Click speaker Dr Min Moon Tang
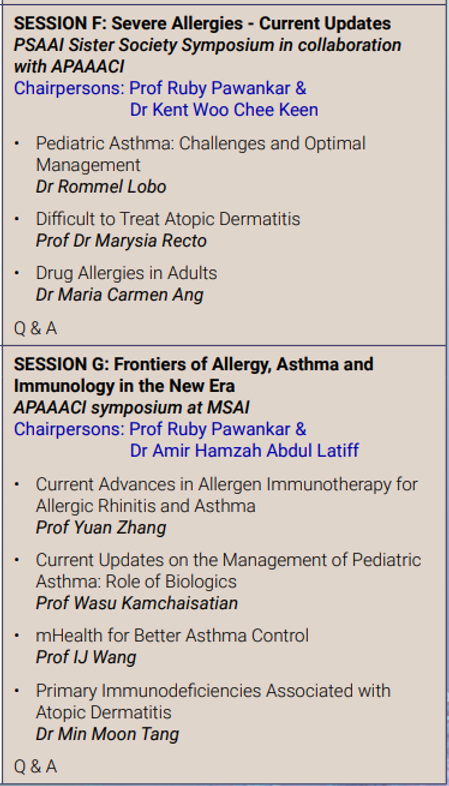Image resolution: width=449 pixels, height=786 pixels. (x=107, y=734)
